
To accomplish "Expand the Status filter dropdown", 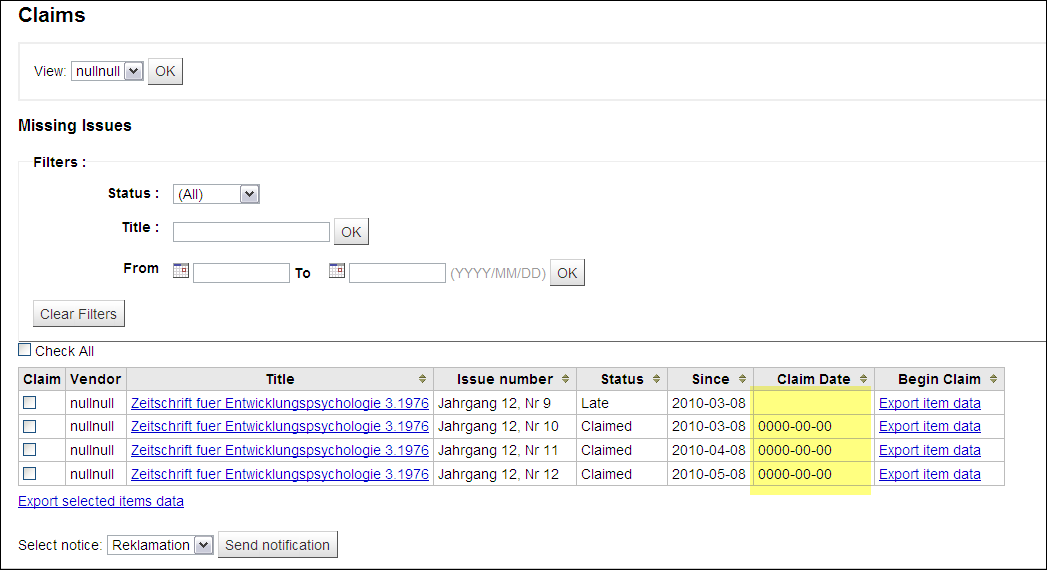I will [216, 194].
